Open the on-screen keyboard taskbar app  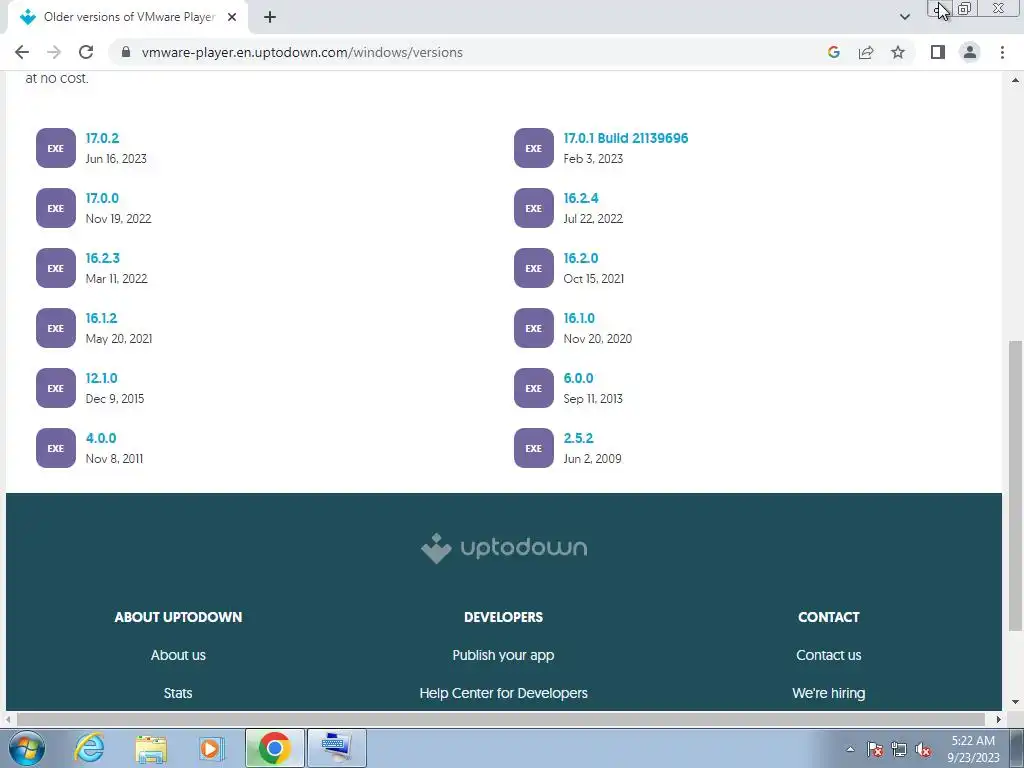336,748
